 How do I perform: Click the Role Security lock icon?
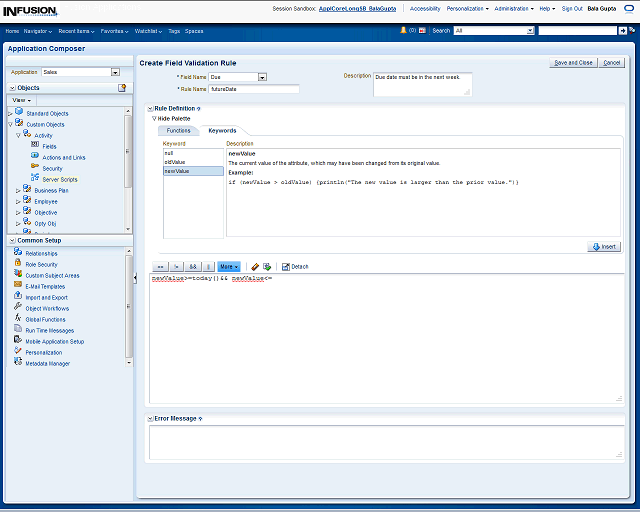(18, 264)
